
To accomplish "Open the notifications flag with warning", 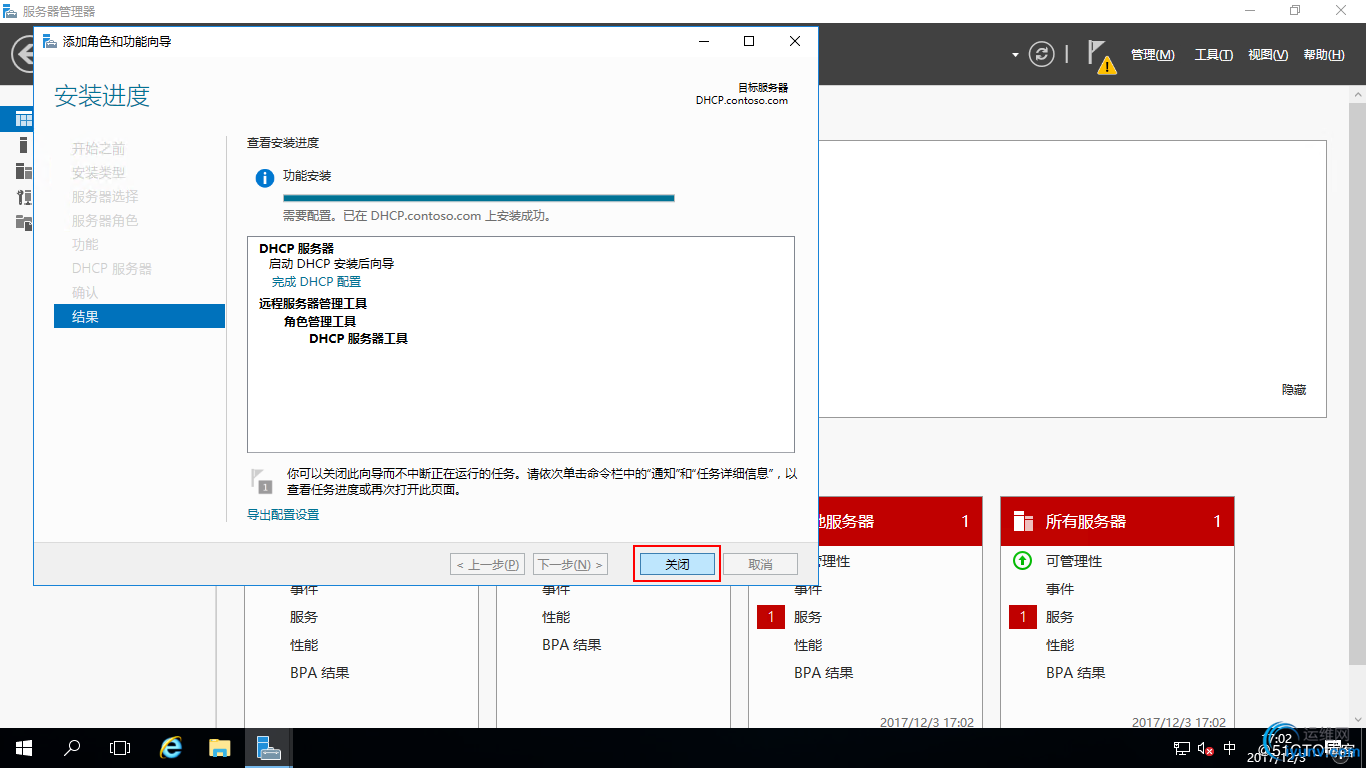I will 1102,57.
